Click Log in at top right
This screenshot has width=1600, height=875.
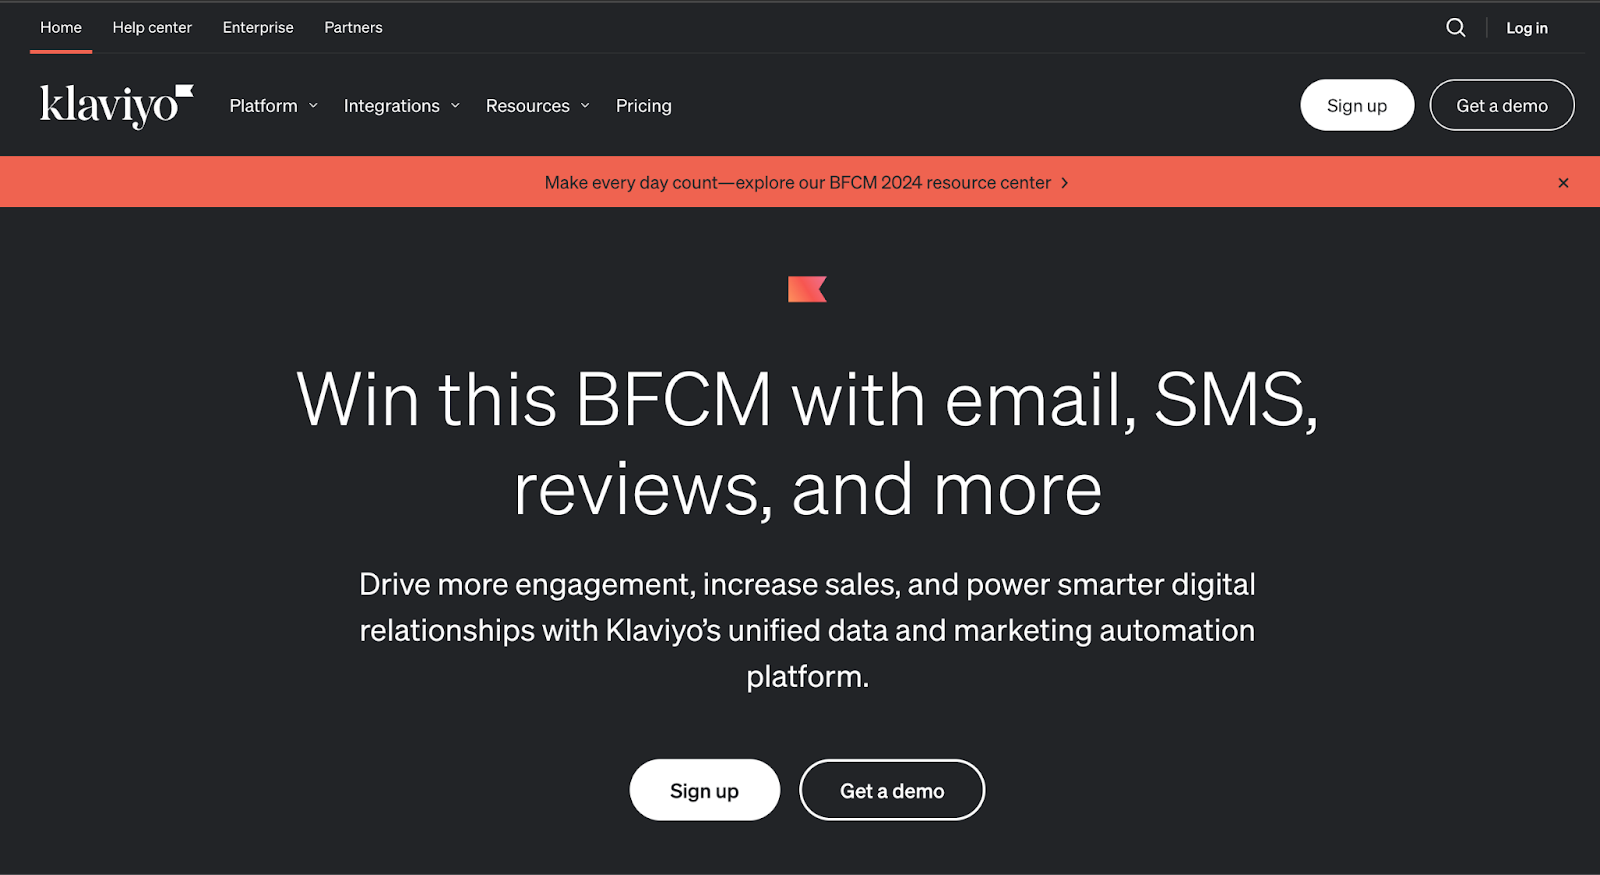1527,28
